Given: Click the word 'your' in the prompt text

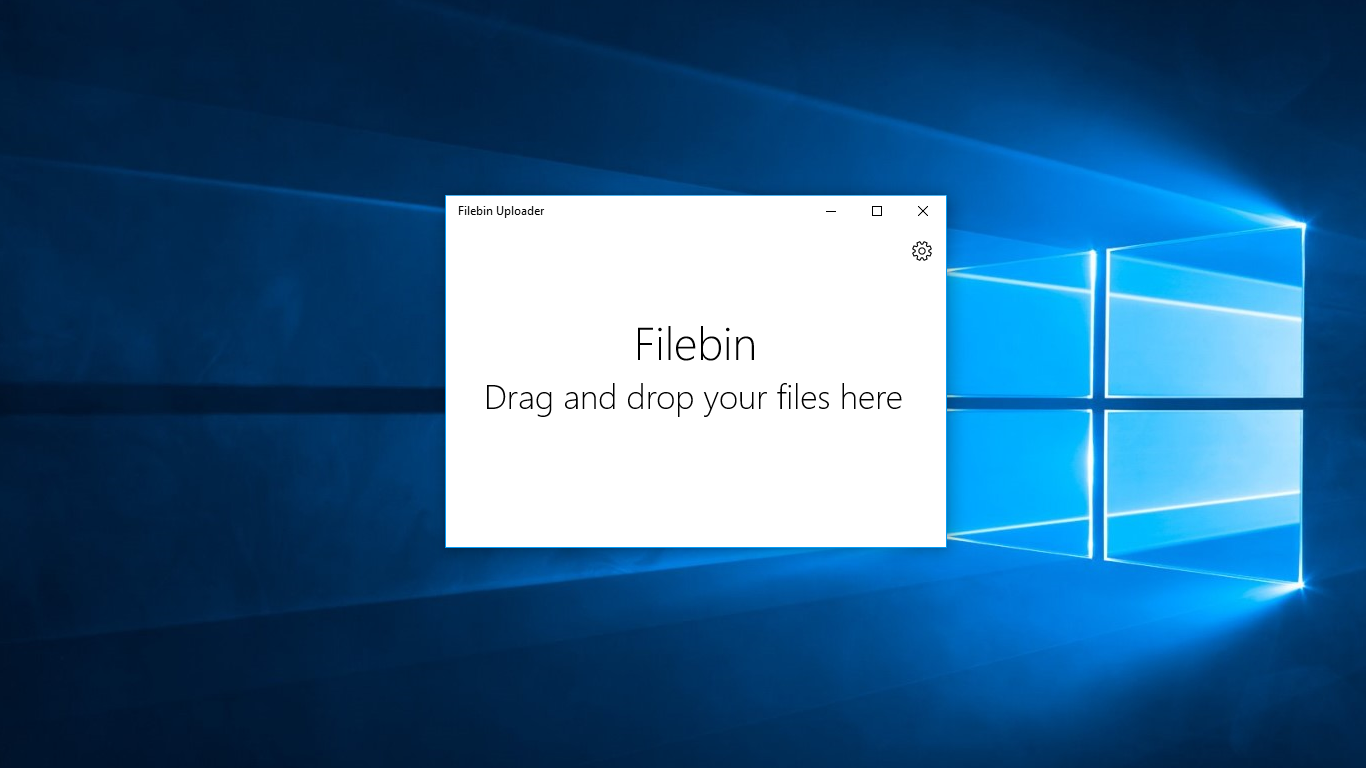Looking at the screenshot, I should [735, 399].
